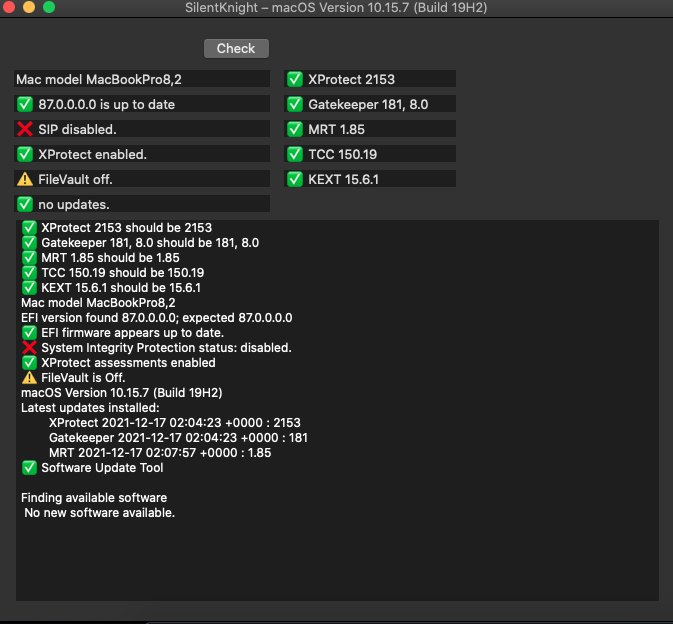The image size is (673, 624).
Task: Select the 'Mac model MacBookPro8,2' field at top
Action: tap(142, 79)
